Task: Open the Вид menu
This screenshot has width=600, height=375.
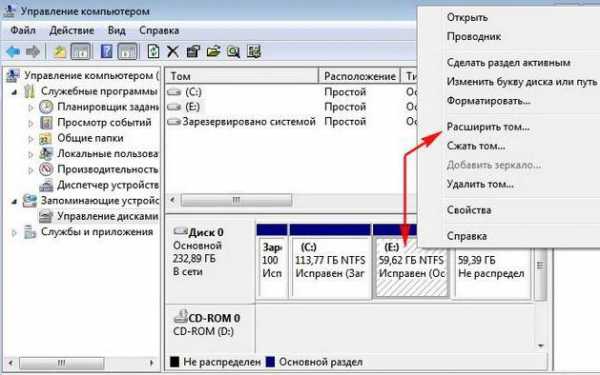Action: pyautogui.click(x=116, y=30)
